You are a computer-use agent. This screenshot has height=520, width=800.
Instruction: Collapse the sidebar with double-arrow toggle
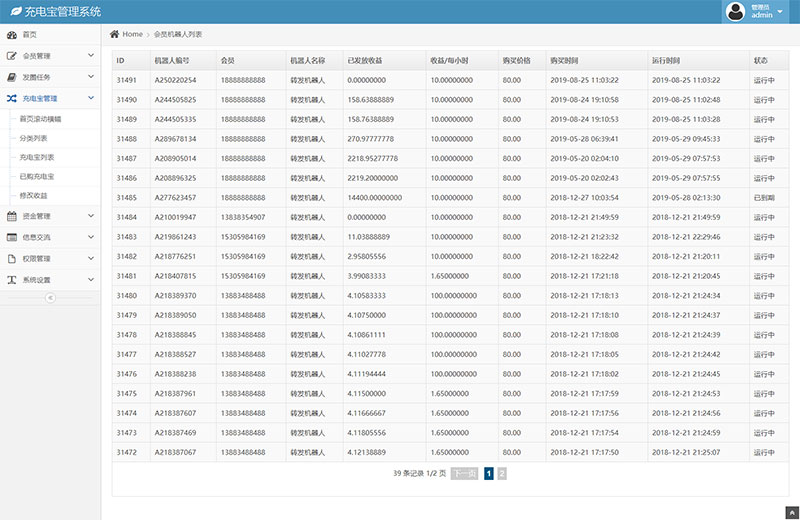click(50, 298)
